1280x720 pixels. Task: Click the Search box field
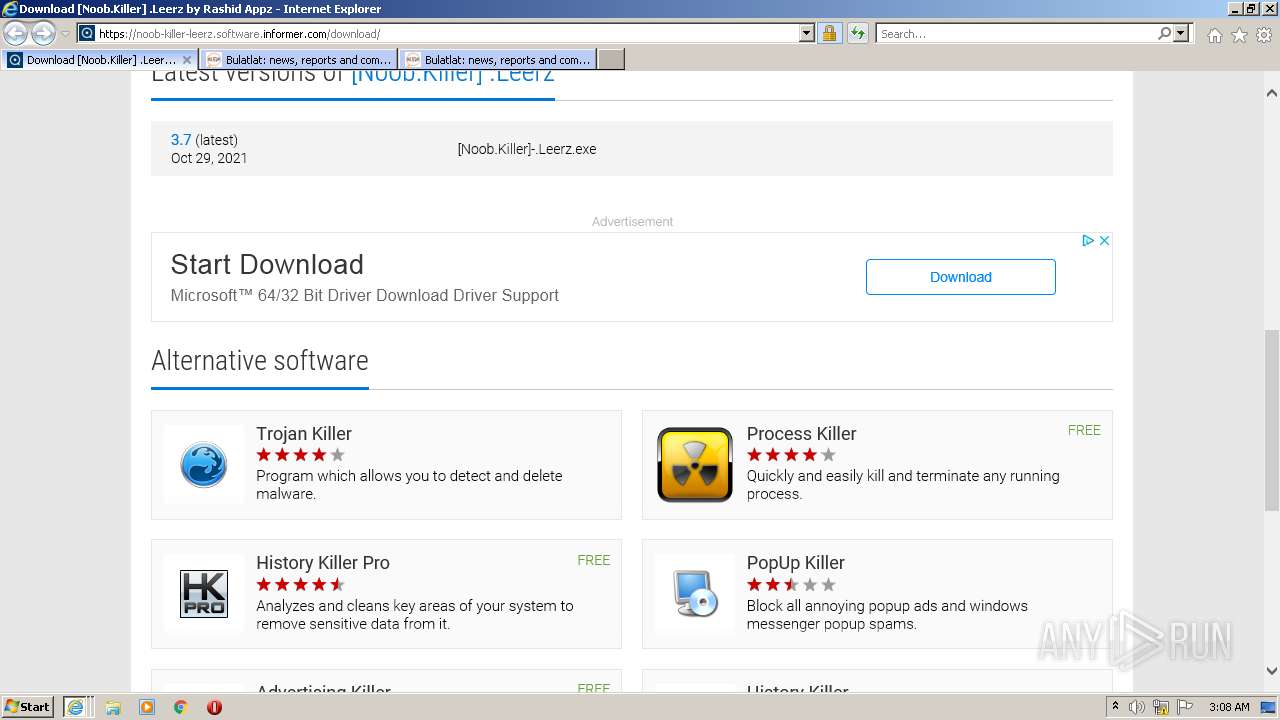[1016, 33]
